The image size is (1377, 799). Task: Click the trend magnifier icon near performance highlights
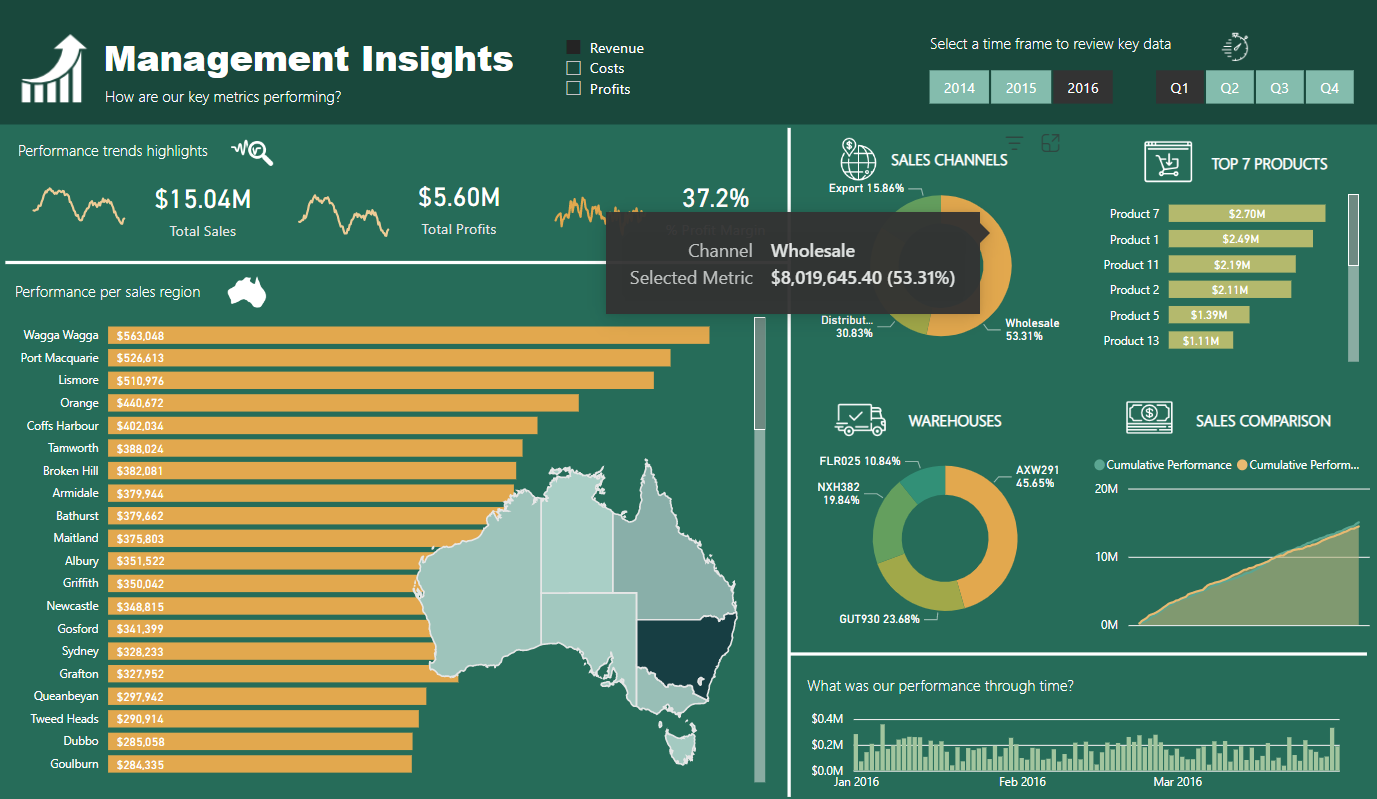point(252,151)
